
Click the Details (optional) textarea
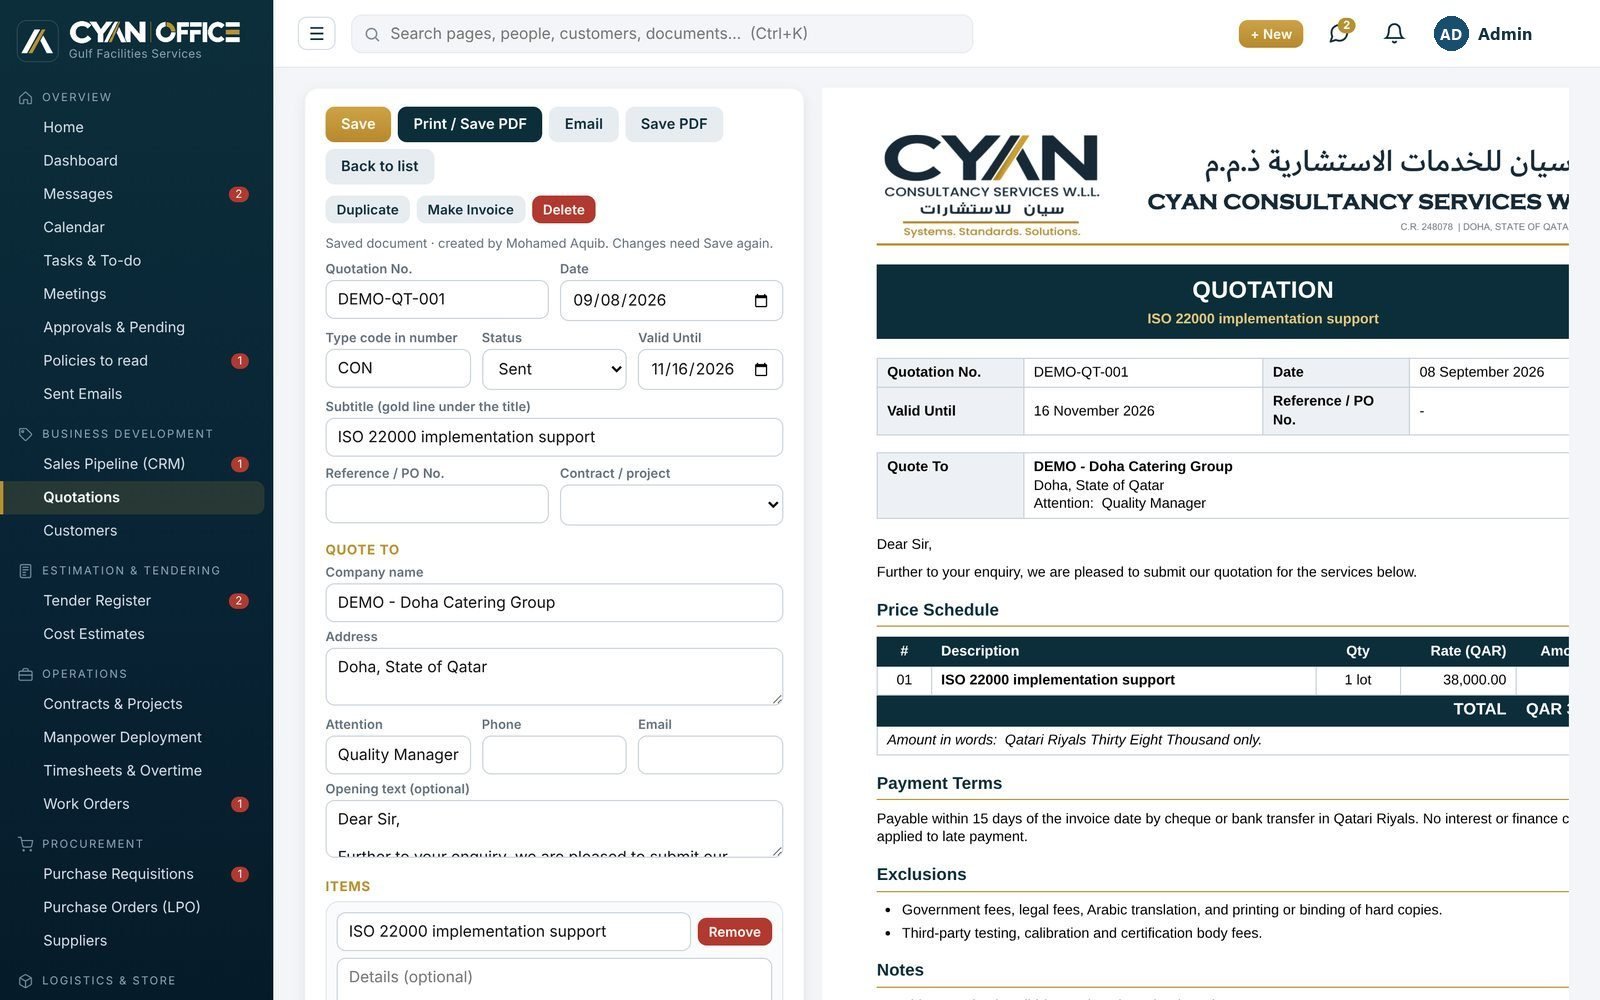[x=554, y=979]
